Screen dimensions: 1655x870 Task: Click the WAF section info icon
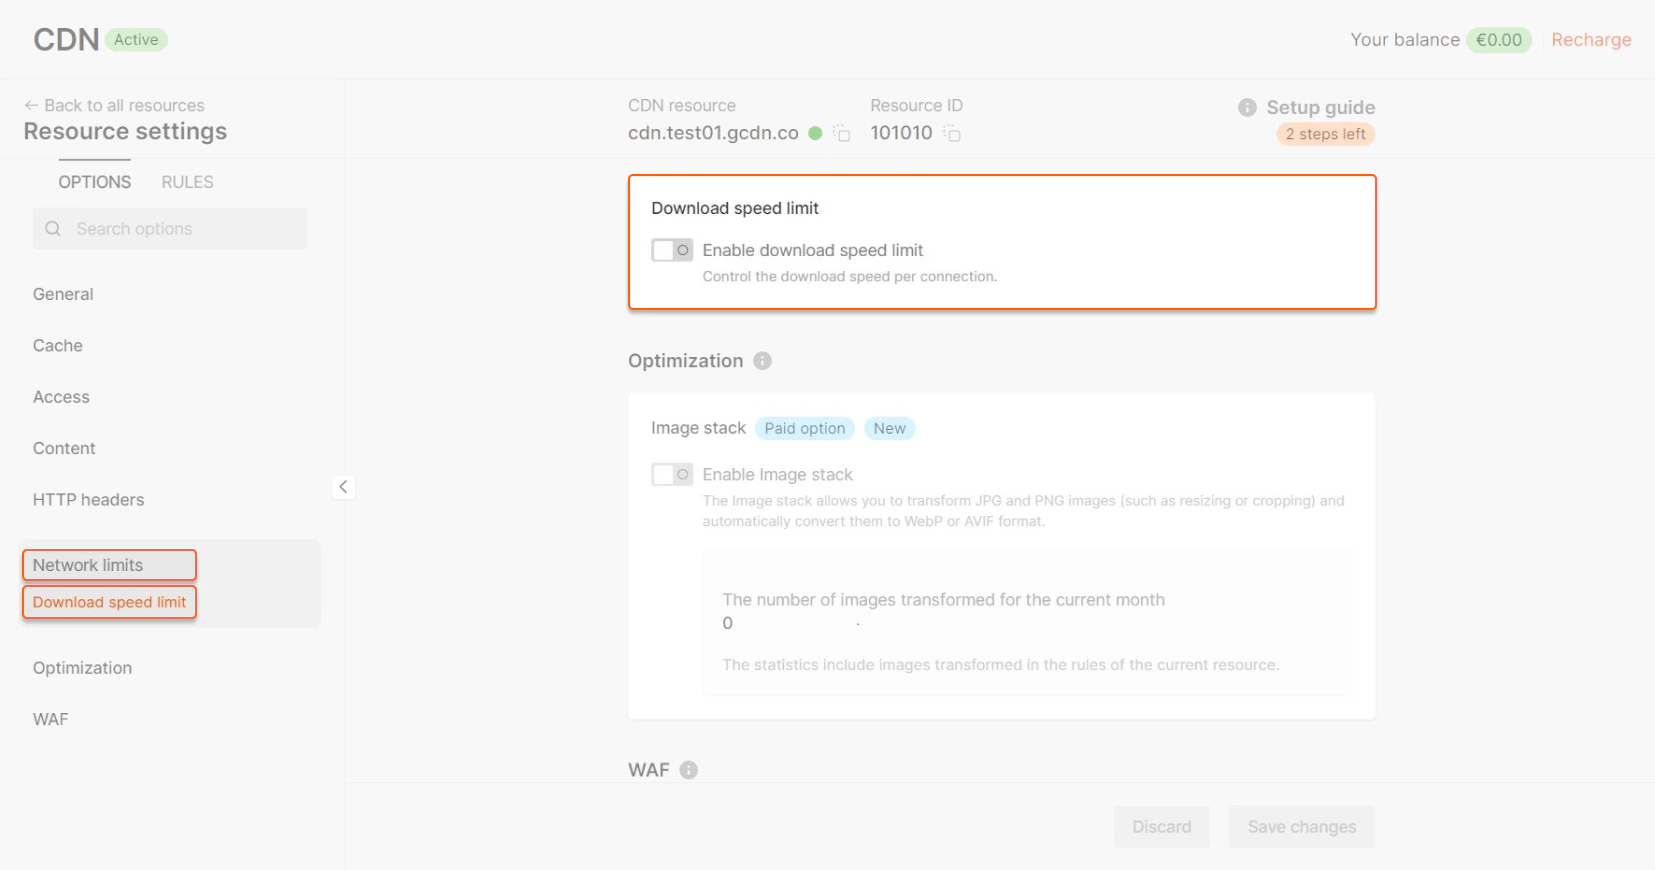point(688,769)
